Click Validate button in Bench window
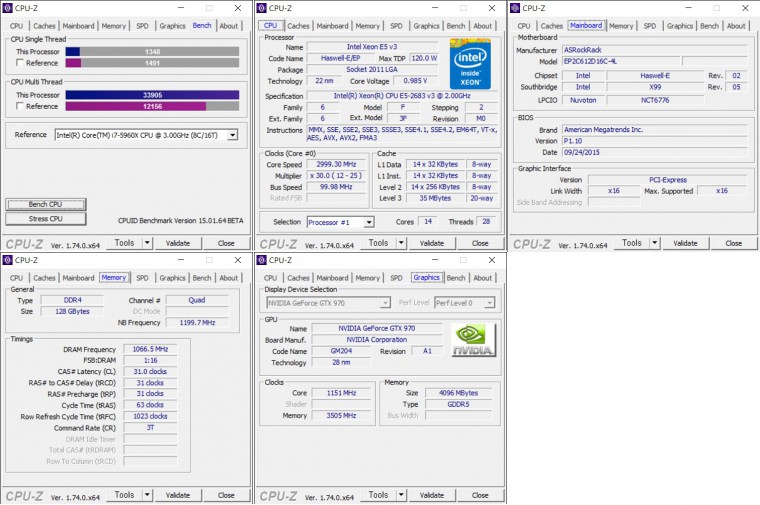This screenshot has width=760, height=505. pos(178,243)
